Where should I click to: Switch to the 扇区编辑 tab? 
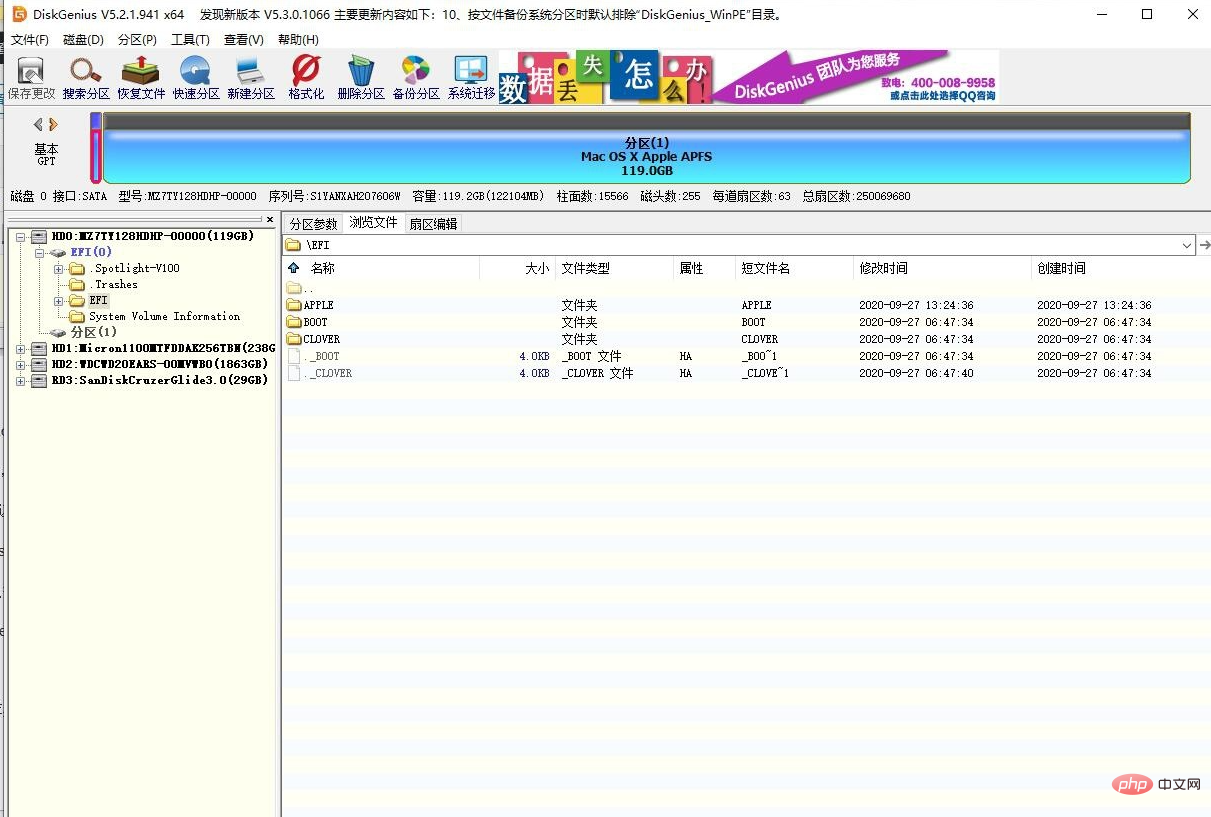pyautogui.click(x=433, y=224)
